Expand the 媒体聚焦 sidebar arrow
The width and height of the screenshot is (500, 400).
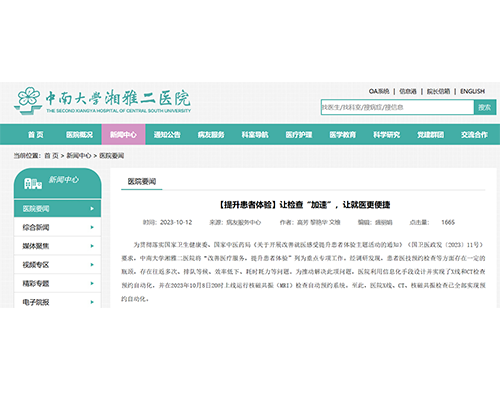92,246
